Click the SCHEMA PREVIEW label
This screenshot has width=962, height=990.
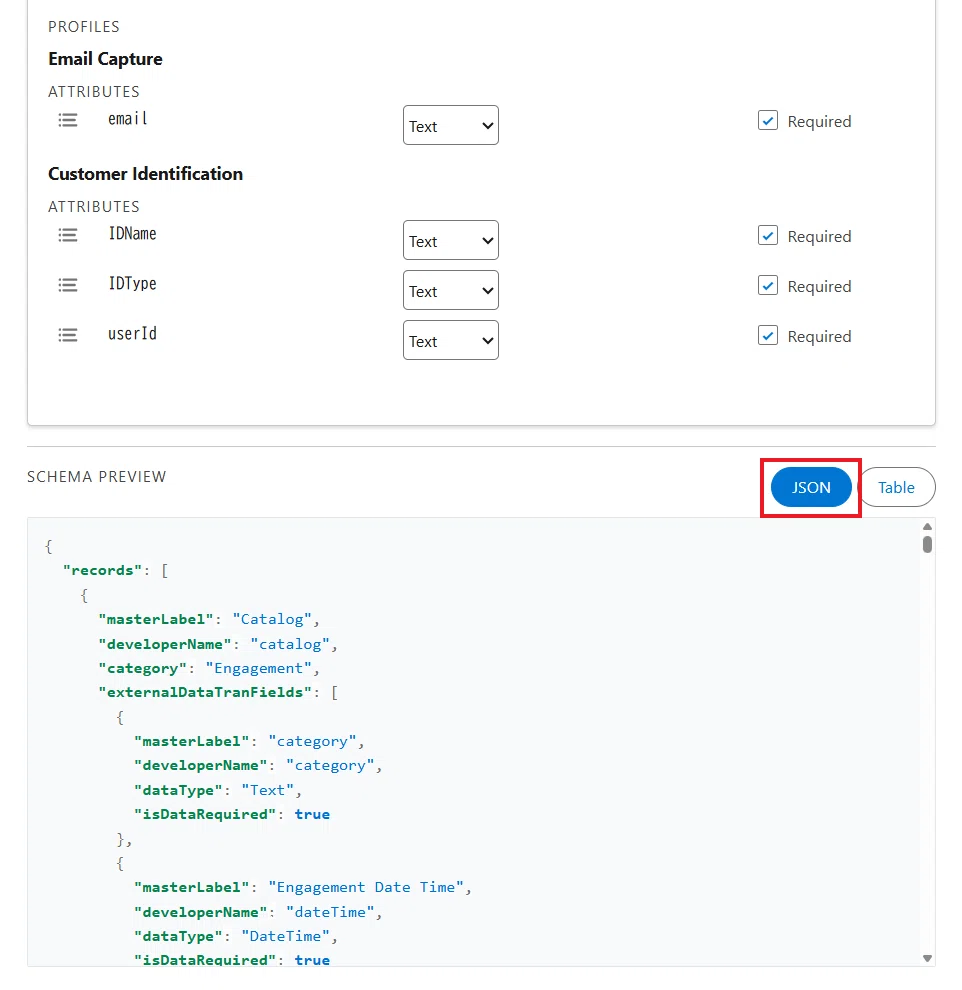(97, 477)
